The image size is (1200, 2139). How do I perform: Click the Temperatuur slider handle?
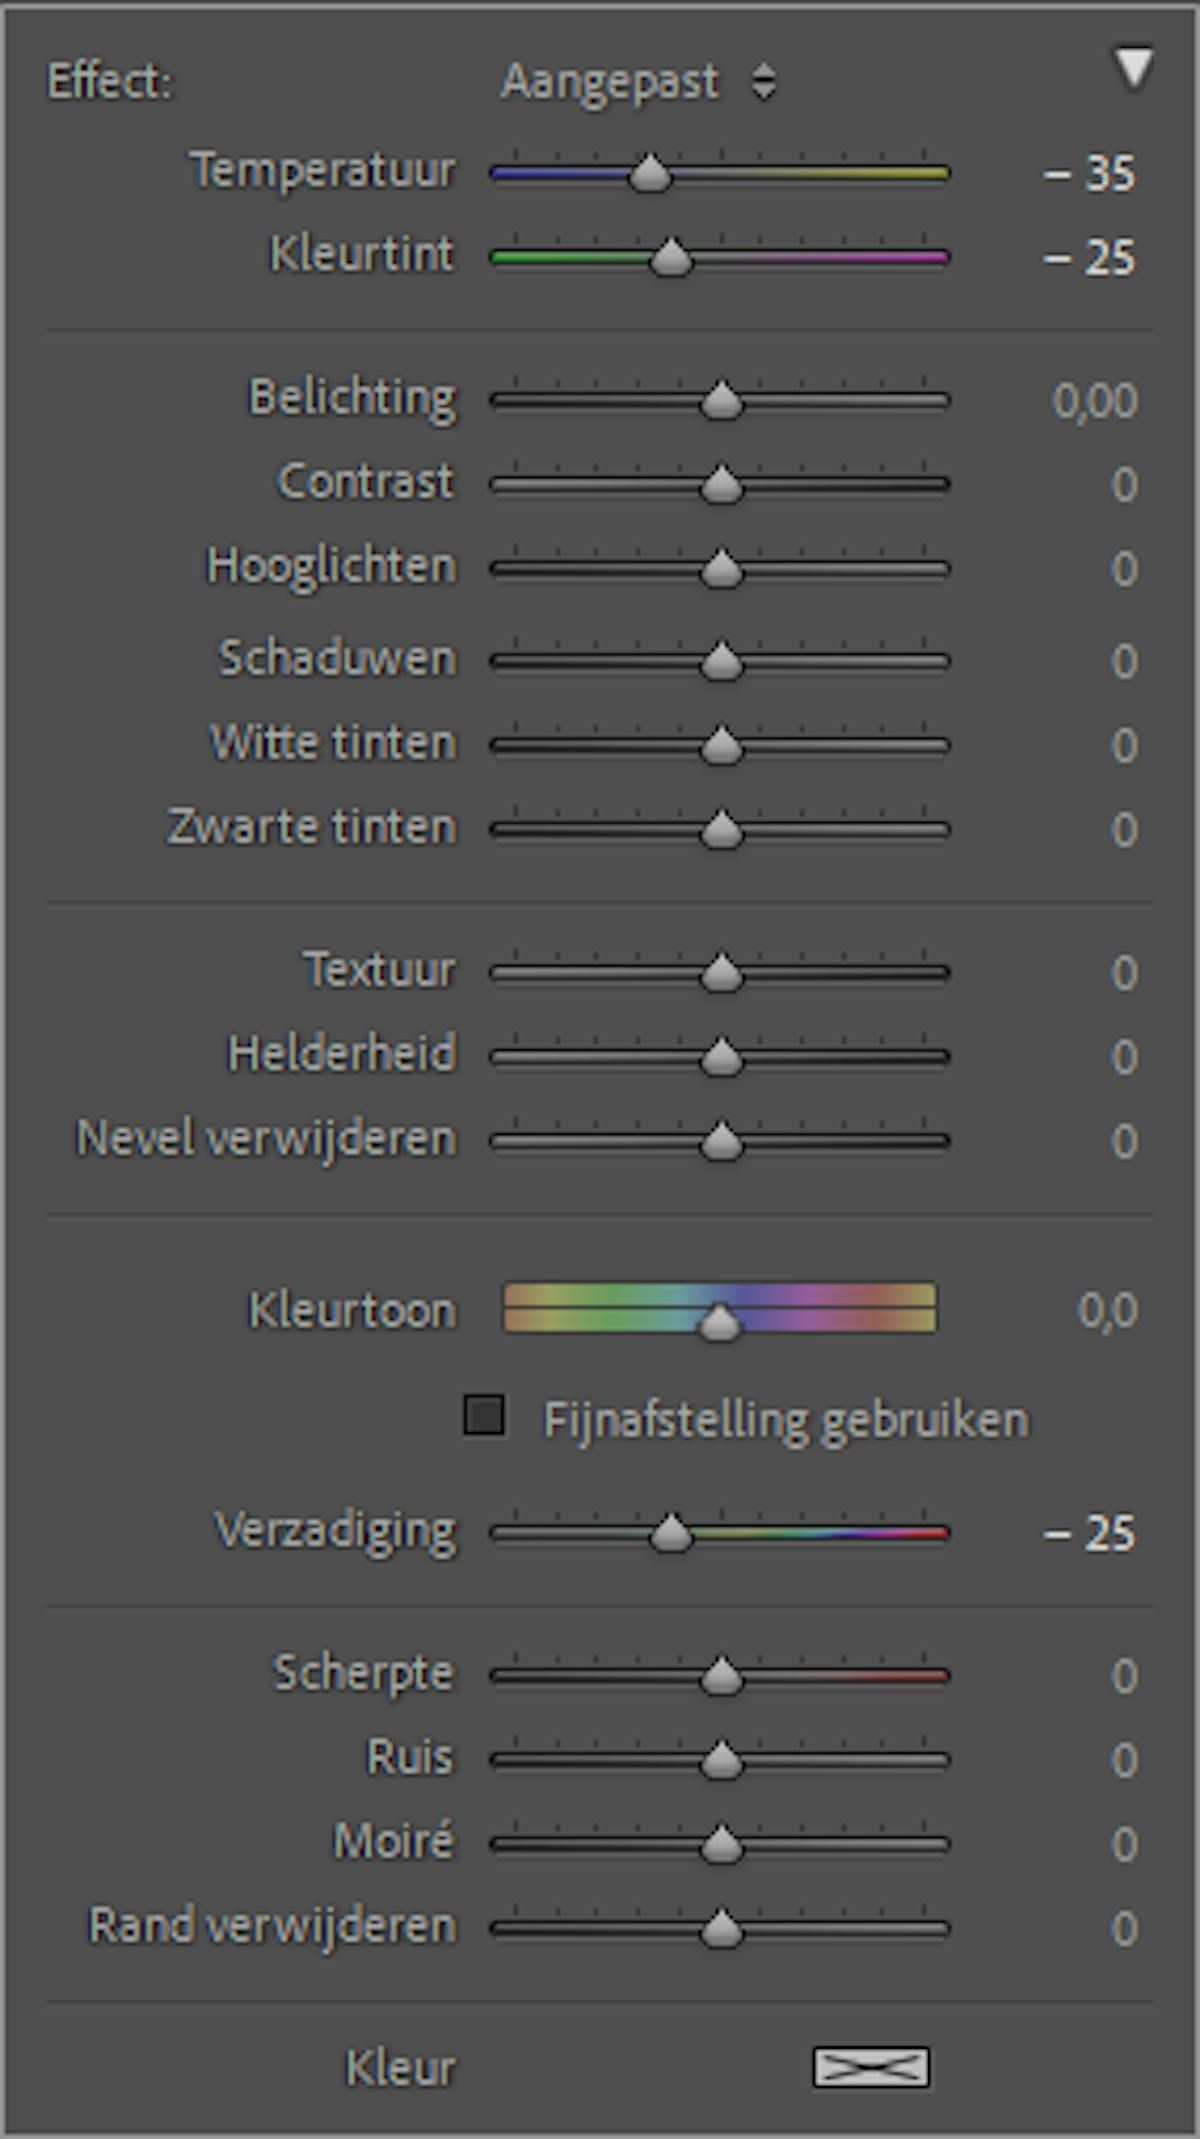click(651, 172)
